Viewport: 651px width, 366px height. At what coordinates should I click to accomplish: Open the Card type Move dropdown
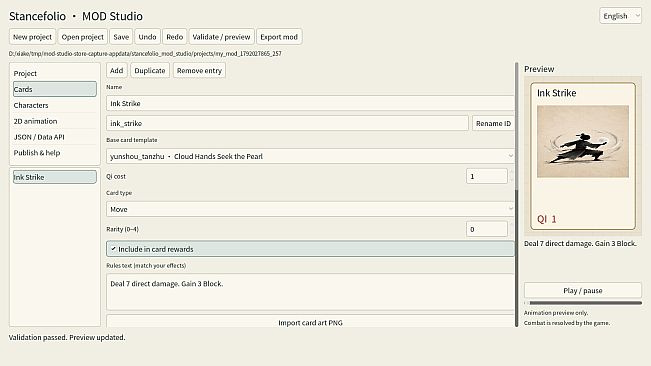point(310,209)
